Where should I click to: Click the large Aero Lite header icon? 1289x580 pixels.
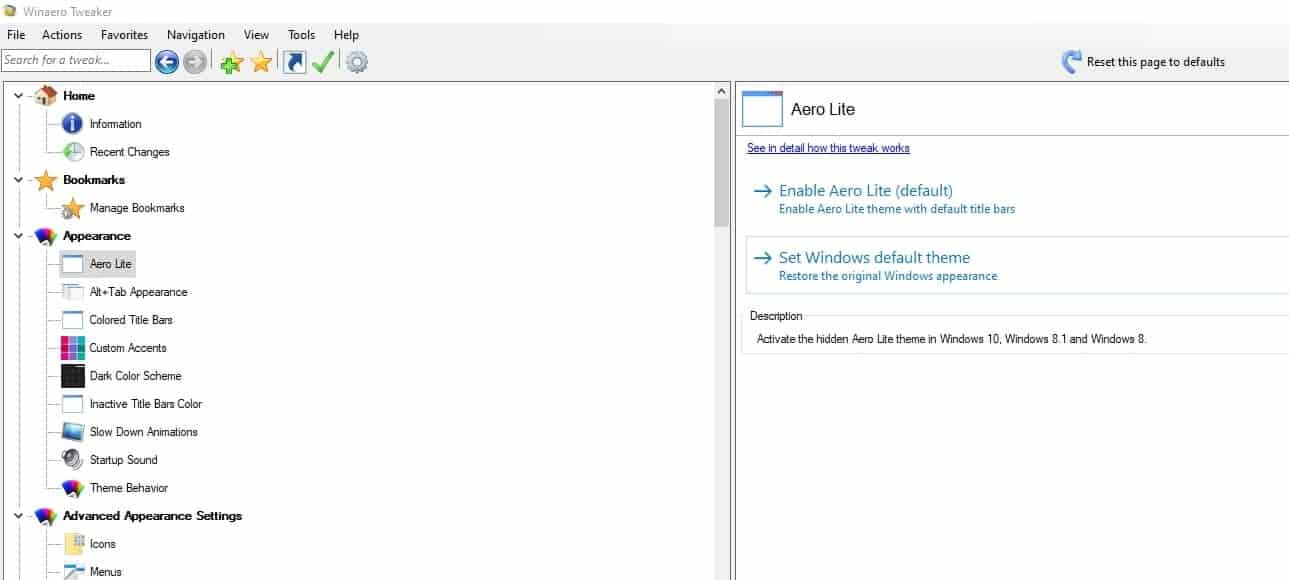pyautogui.click(x=762, y=109)
